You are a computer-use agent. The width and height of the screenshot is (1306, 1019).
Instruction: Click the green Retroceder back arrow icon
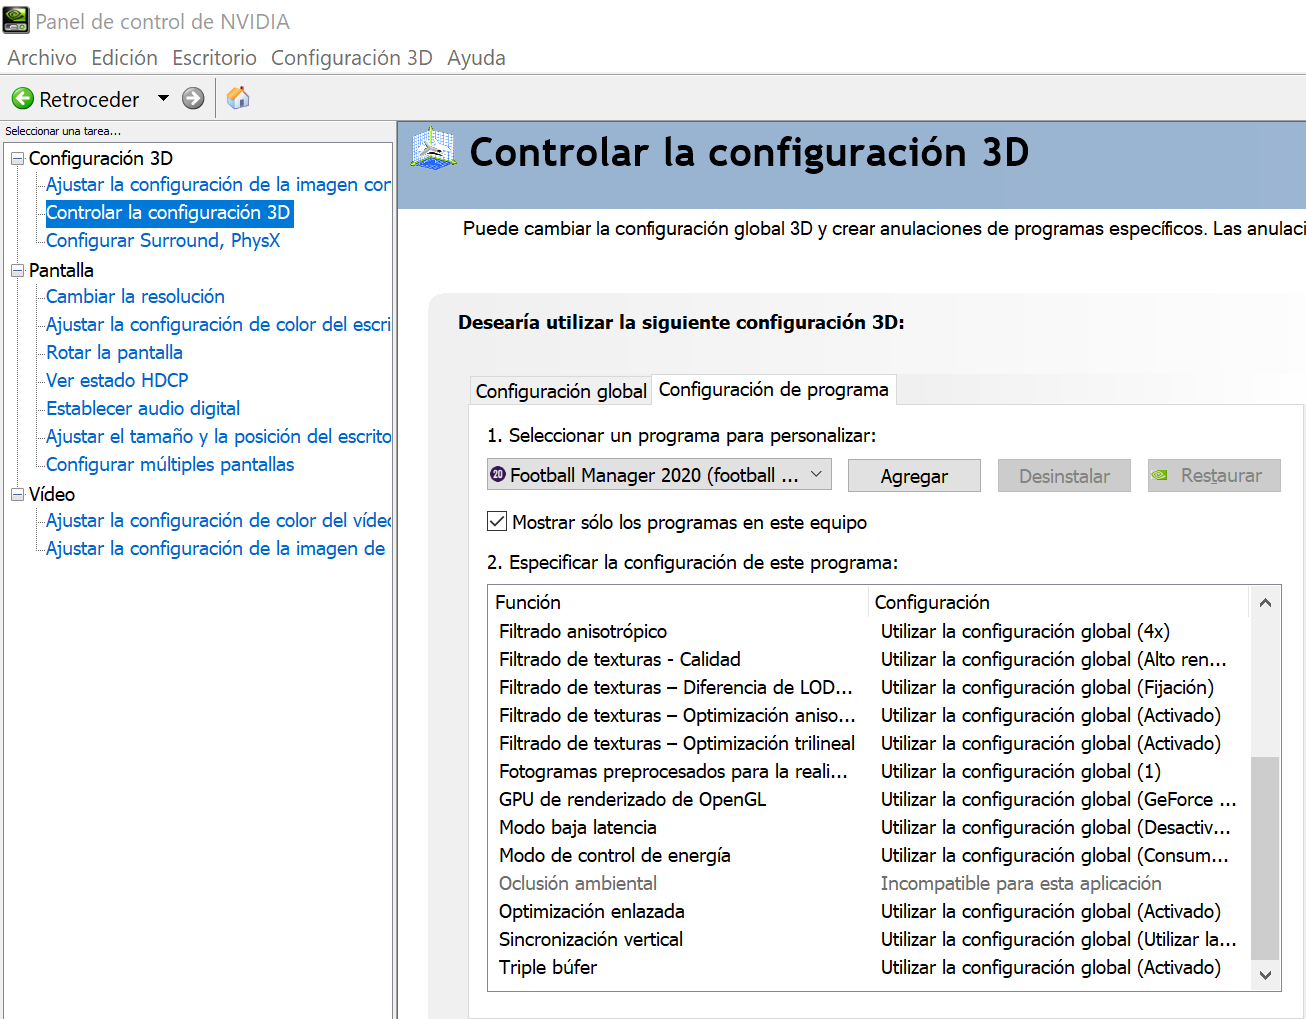[23, 98]
